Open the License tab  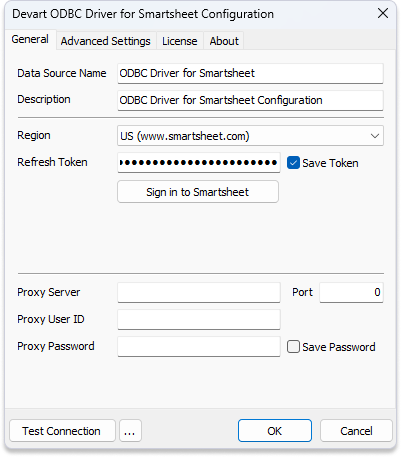(x=180, y=41)
